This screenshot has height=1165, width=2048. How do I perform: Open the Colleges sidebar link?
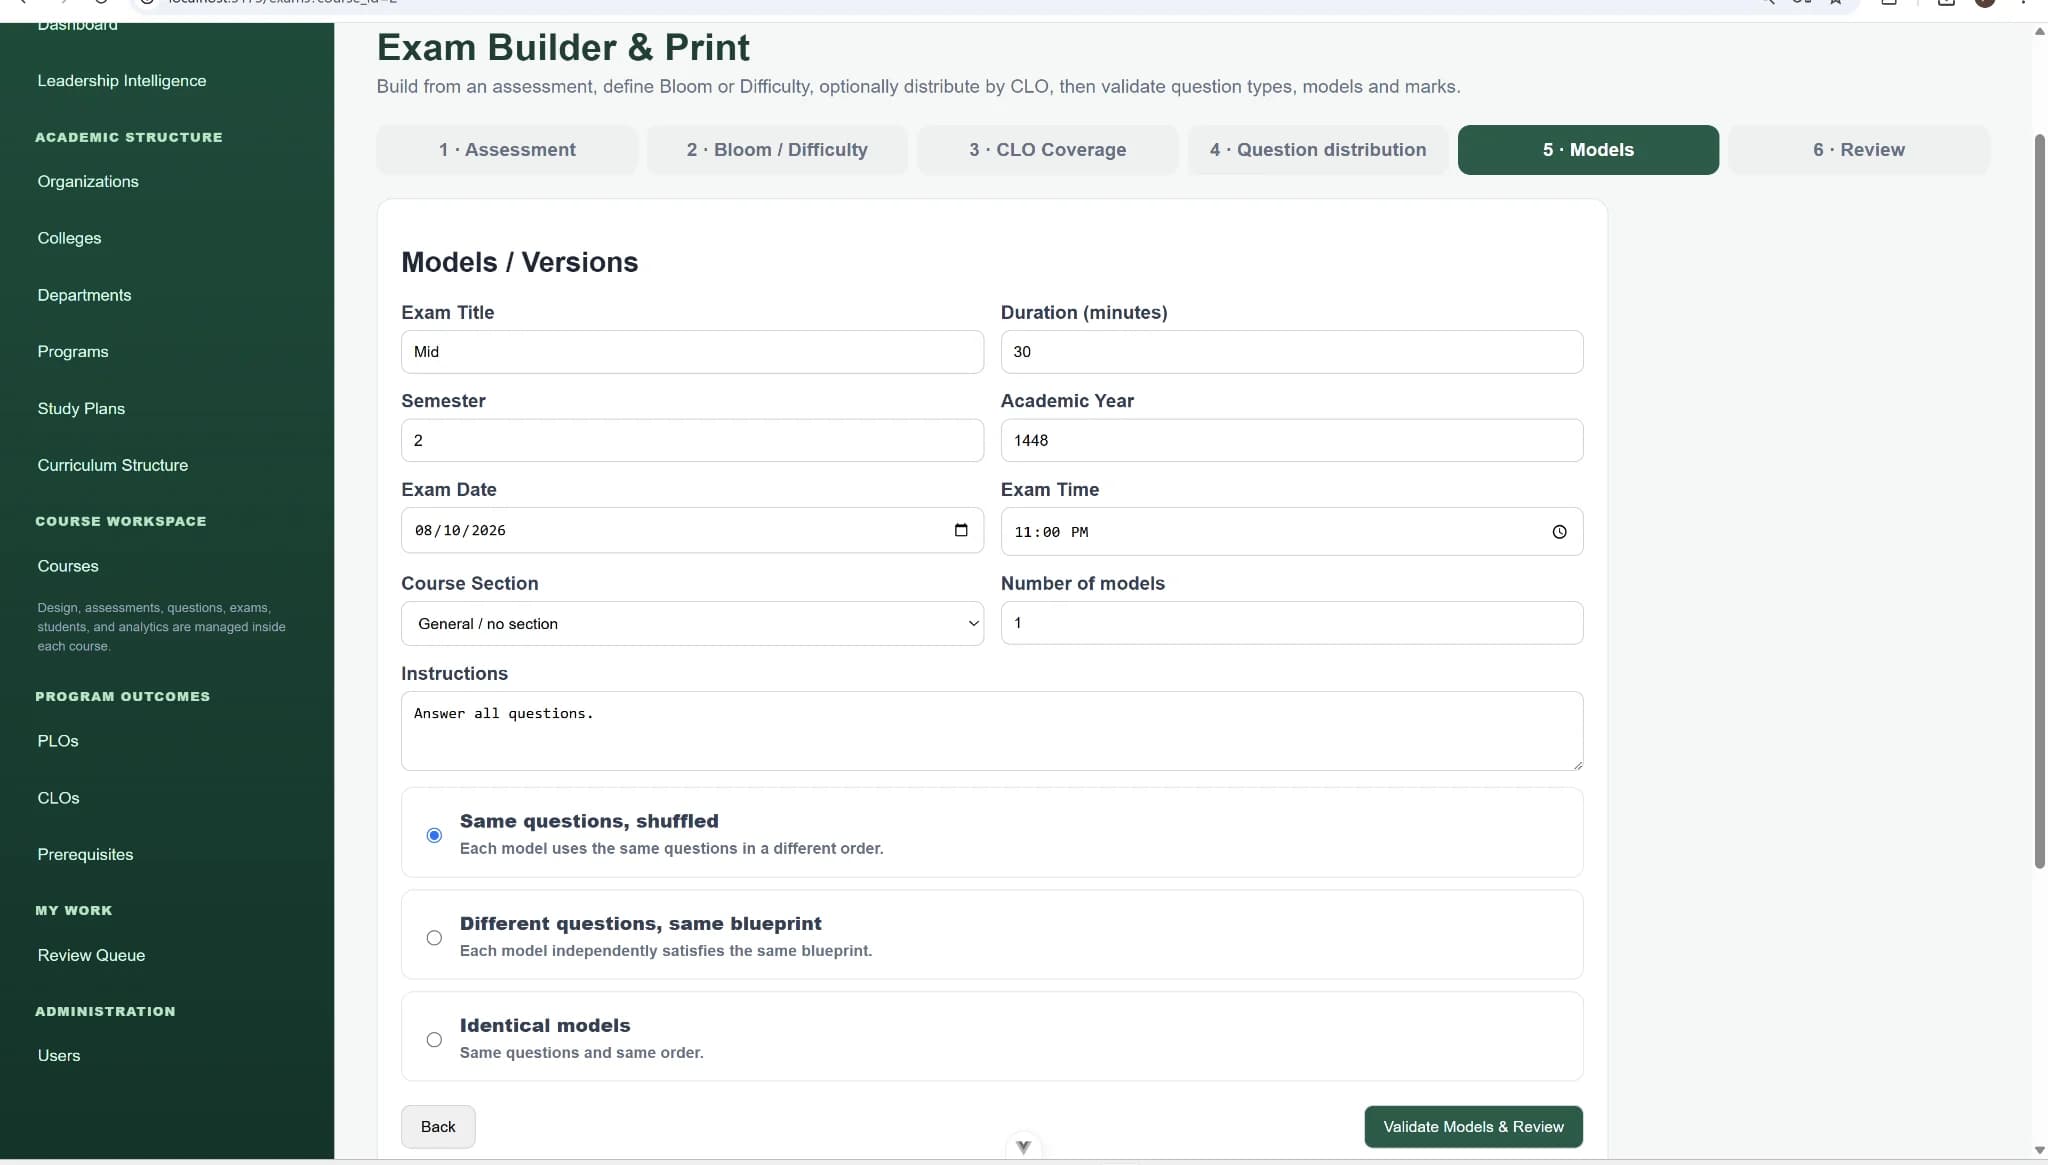coord(69,238)
